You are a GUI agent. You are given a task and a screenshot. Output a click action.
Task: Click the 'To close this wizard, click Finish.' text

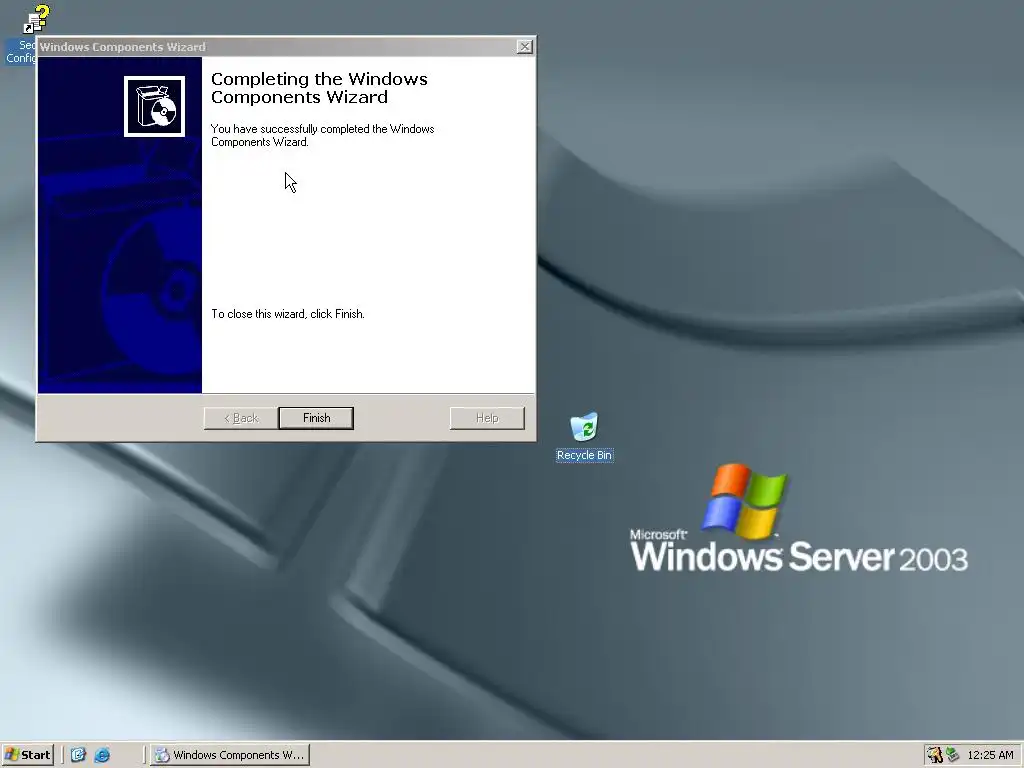(x=288, y=314)
